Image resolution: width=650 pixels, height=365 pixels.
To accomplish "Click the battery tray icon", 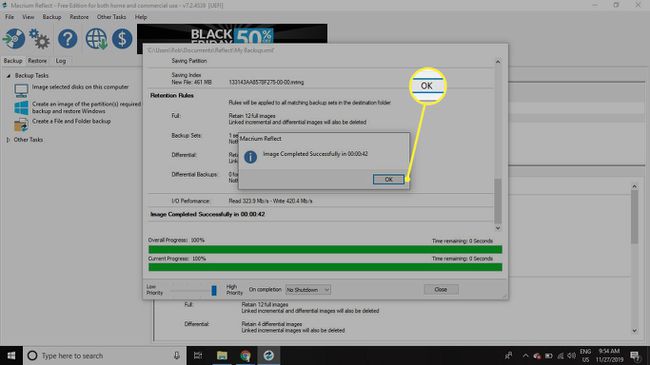I will (548, 356).
